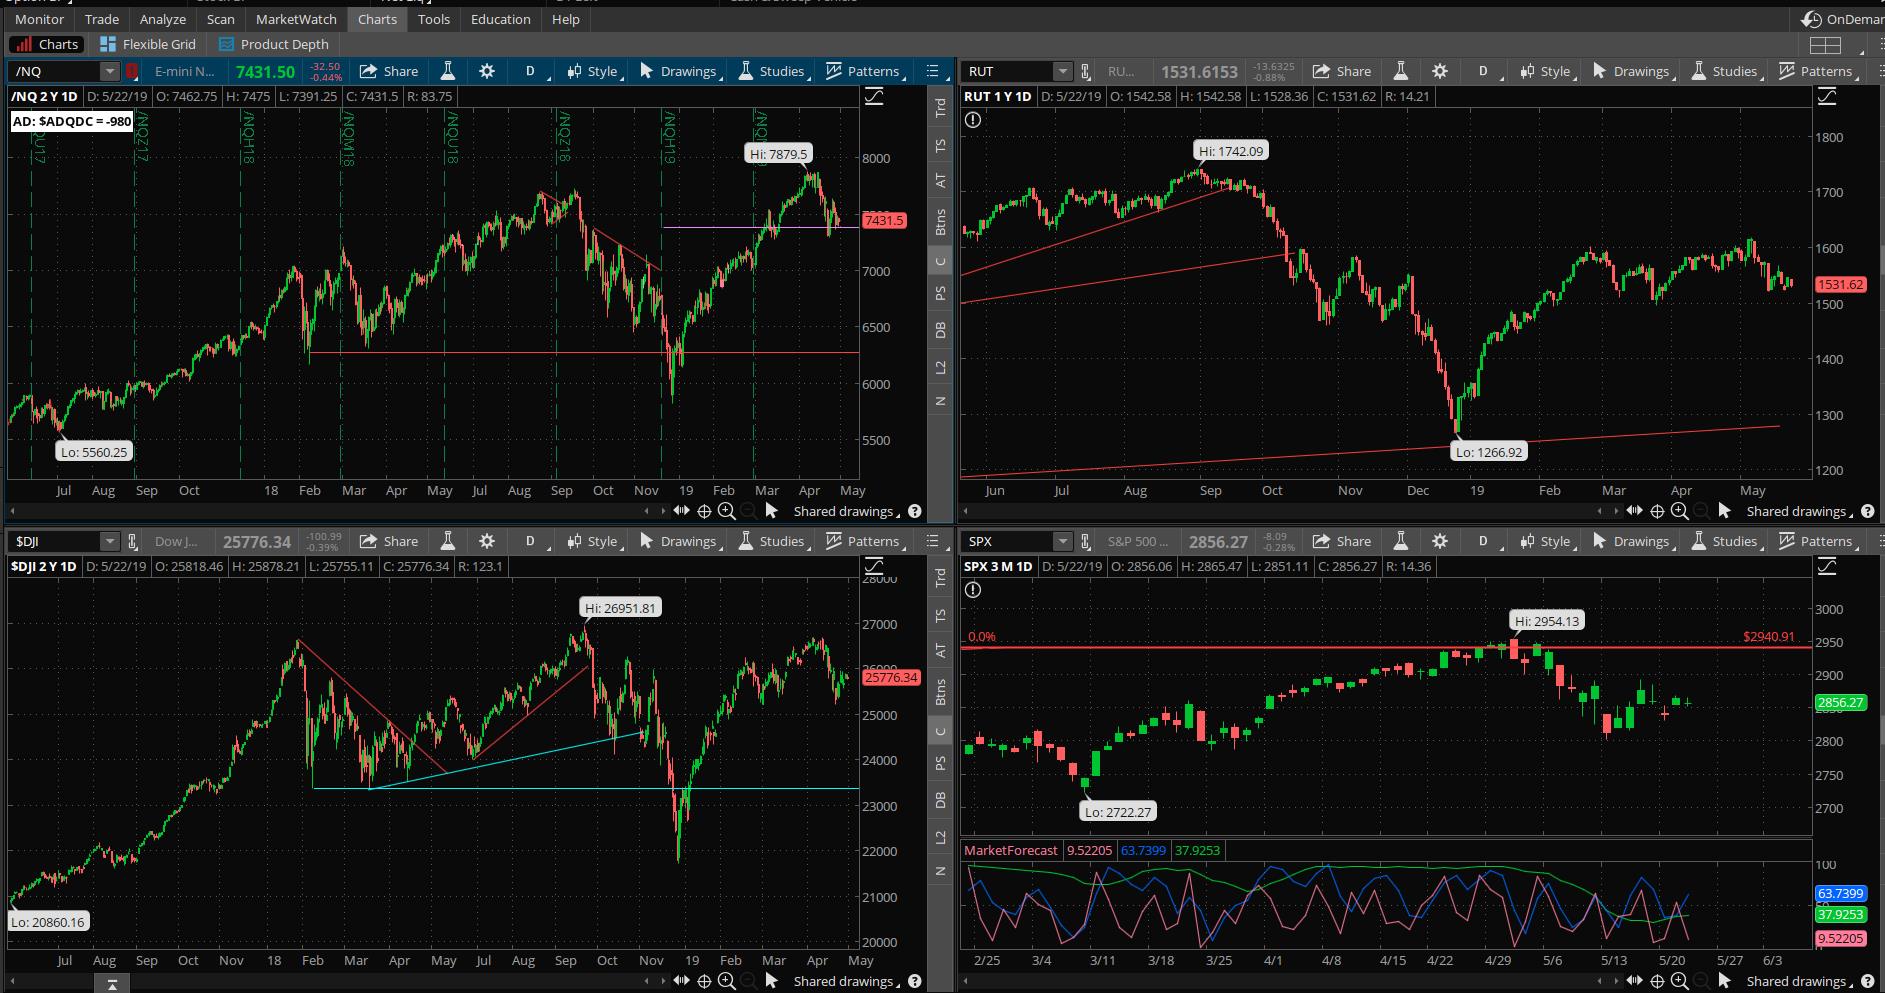
Task: Click the red link icon beside /NQ symbol
Action: 131,71
